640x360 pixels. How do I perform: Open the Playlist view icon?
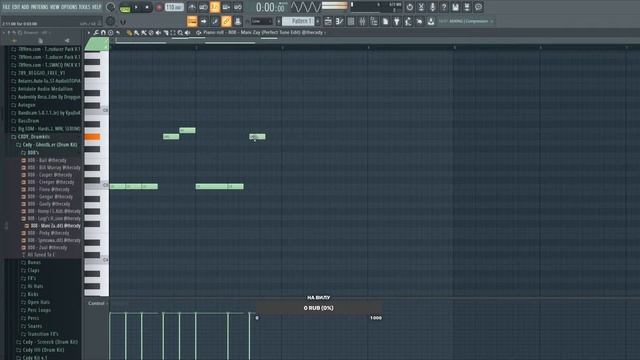328,21
